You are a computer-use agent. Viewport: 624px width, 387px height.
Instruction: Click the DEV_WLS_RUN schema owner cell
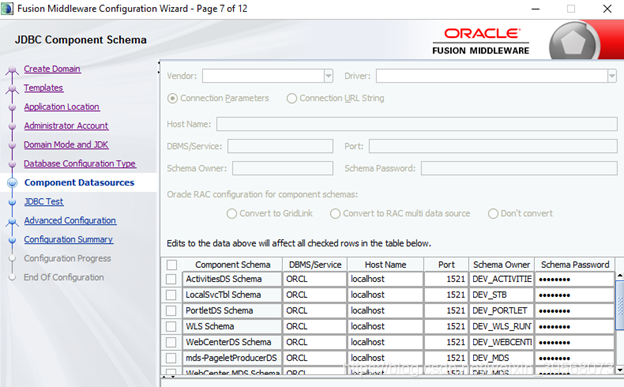[x=501, y=326]
